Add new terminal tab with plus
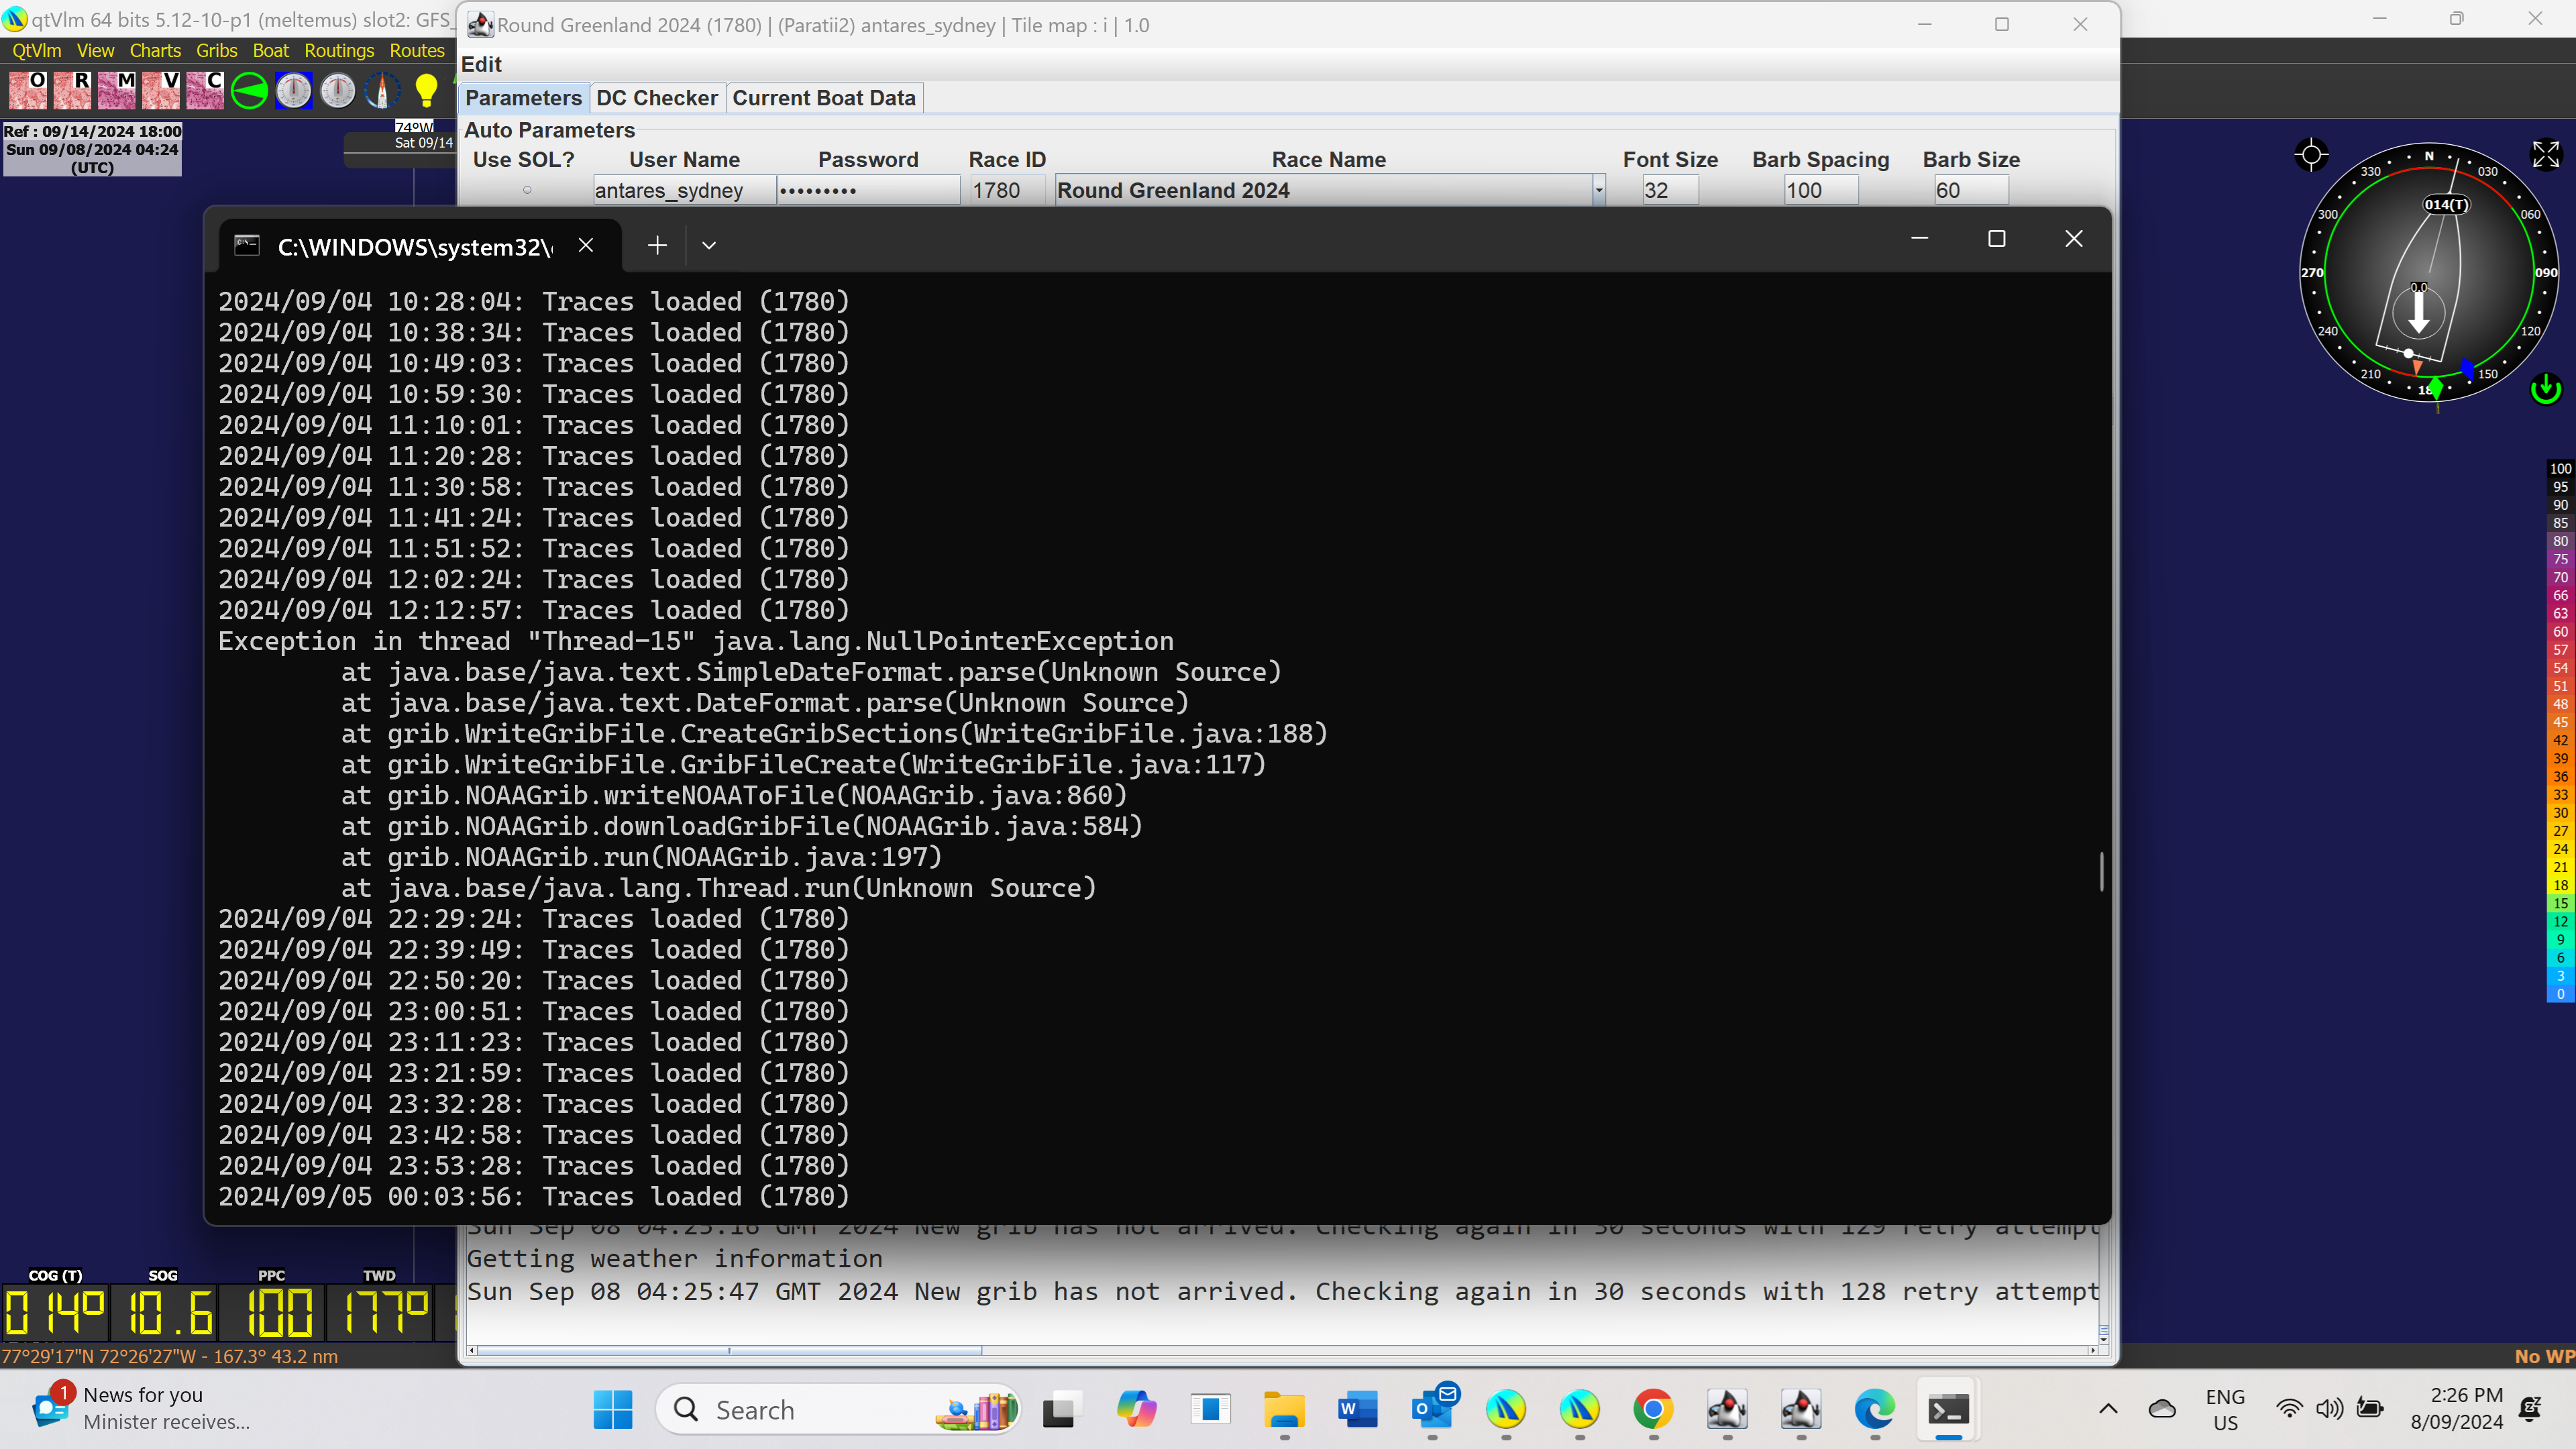 pos(657,246)
